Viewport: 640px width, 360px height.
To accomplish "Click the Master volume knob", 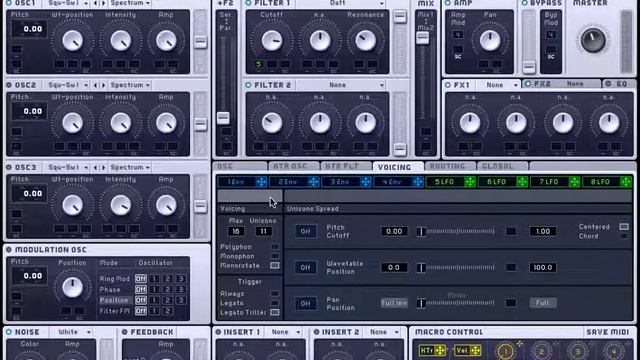I will pos(593,40).
